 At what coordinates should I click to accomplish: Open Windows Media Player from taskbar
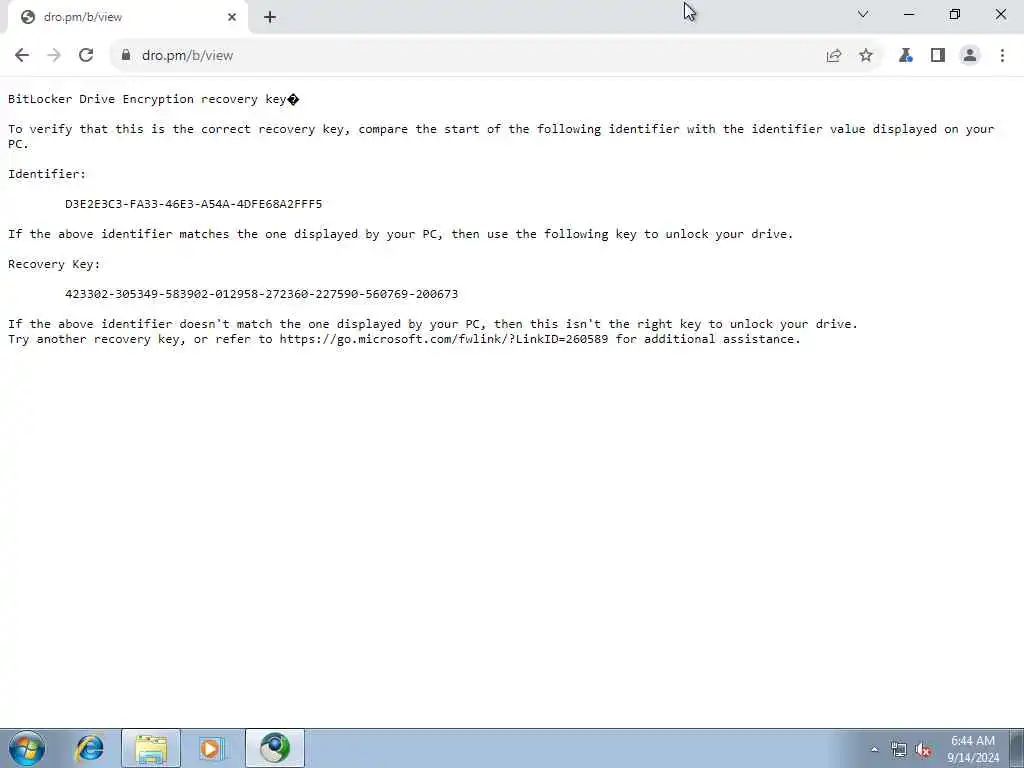pyautogui.click(x=211, y=748)
